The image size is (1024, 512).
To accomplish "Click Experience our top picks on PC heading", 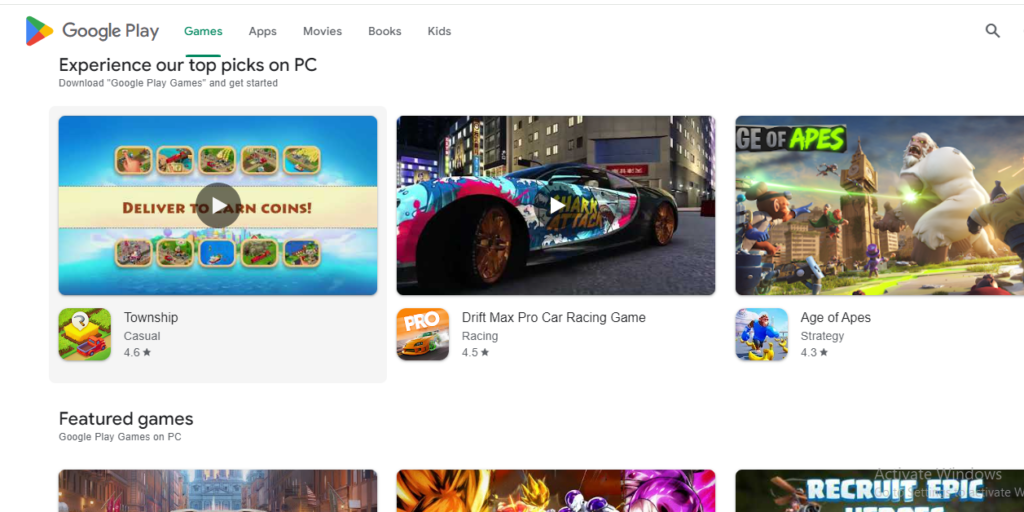I will click(x=187, y=65).
